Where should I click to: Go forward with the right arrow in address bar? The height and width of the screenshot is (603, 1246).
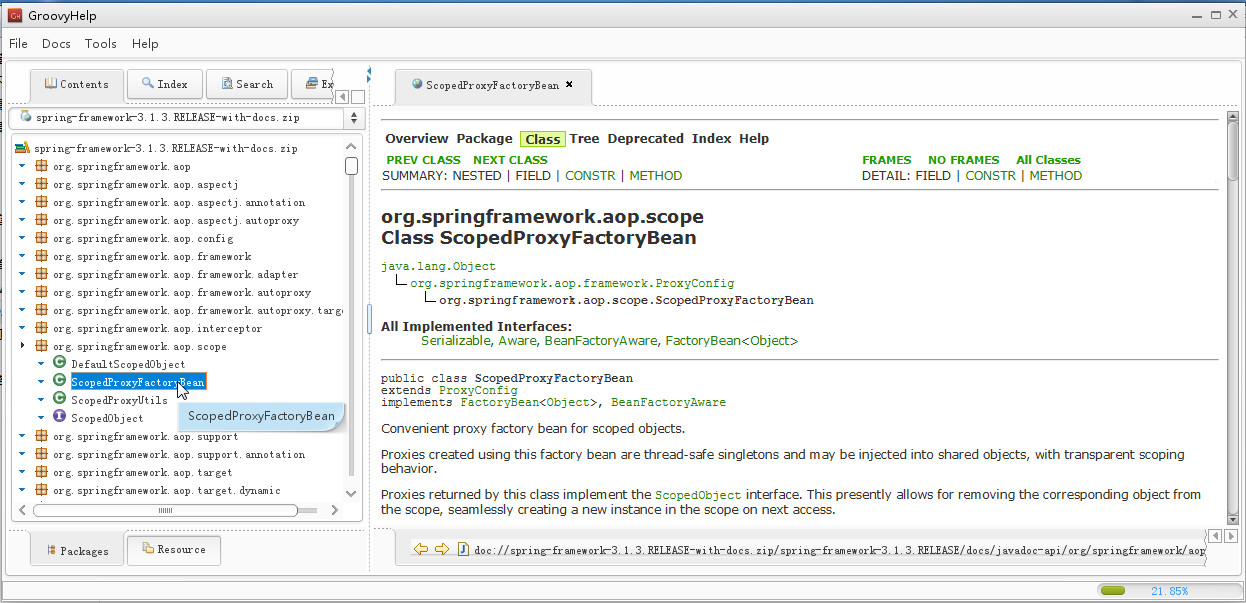pos(441,550)
